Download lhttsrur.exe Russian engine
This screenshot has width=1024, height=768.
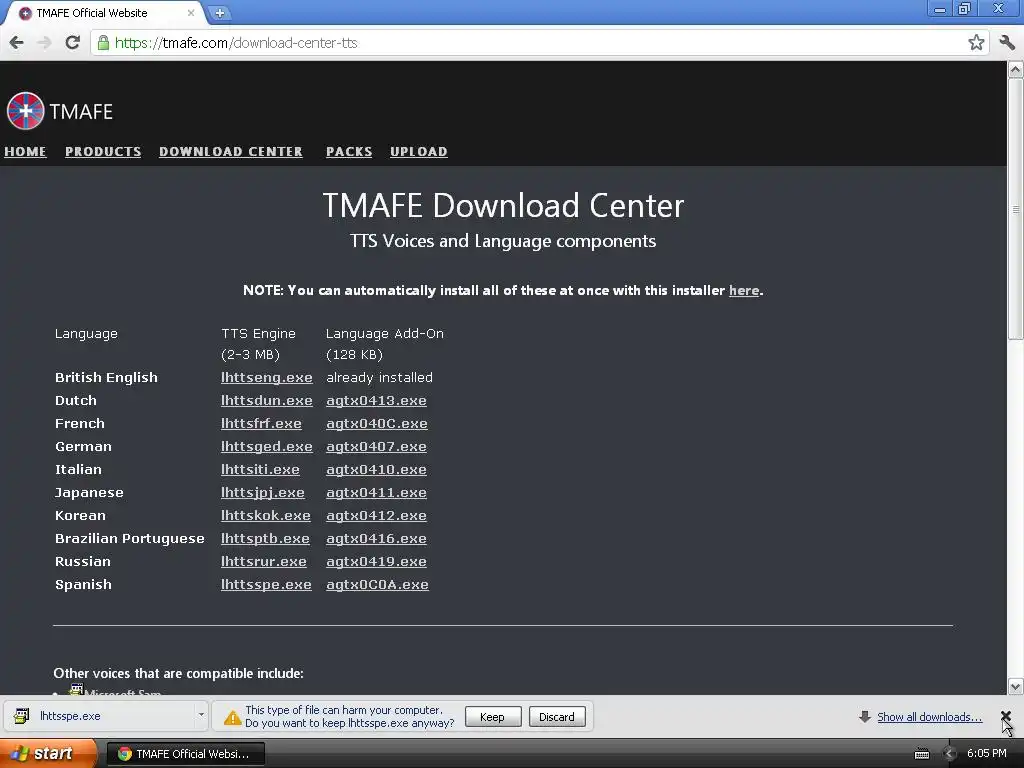(264, 562)
